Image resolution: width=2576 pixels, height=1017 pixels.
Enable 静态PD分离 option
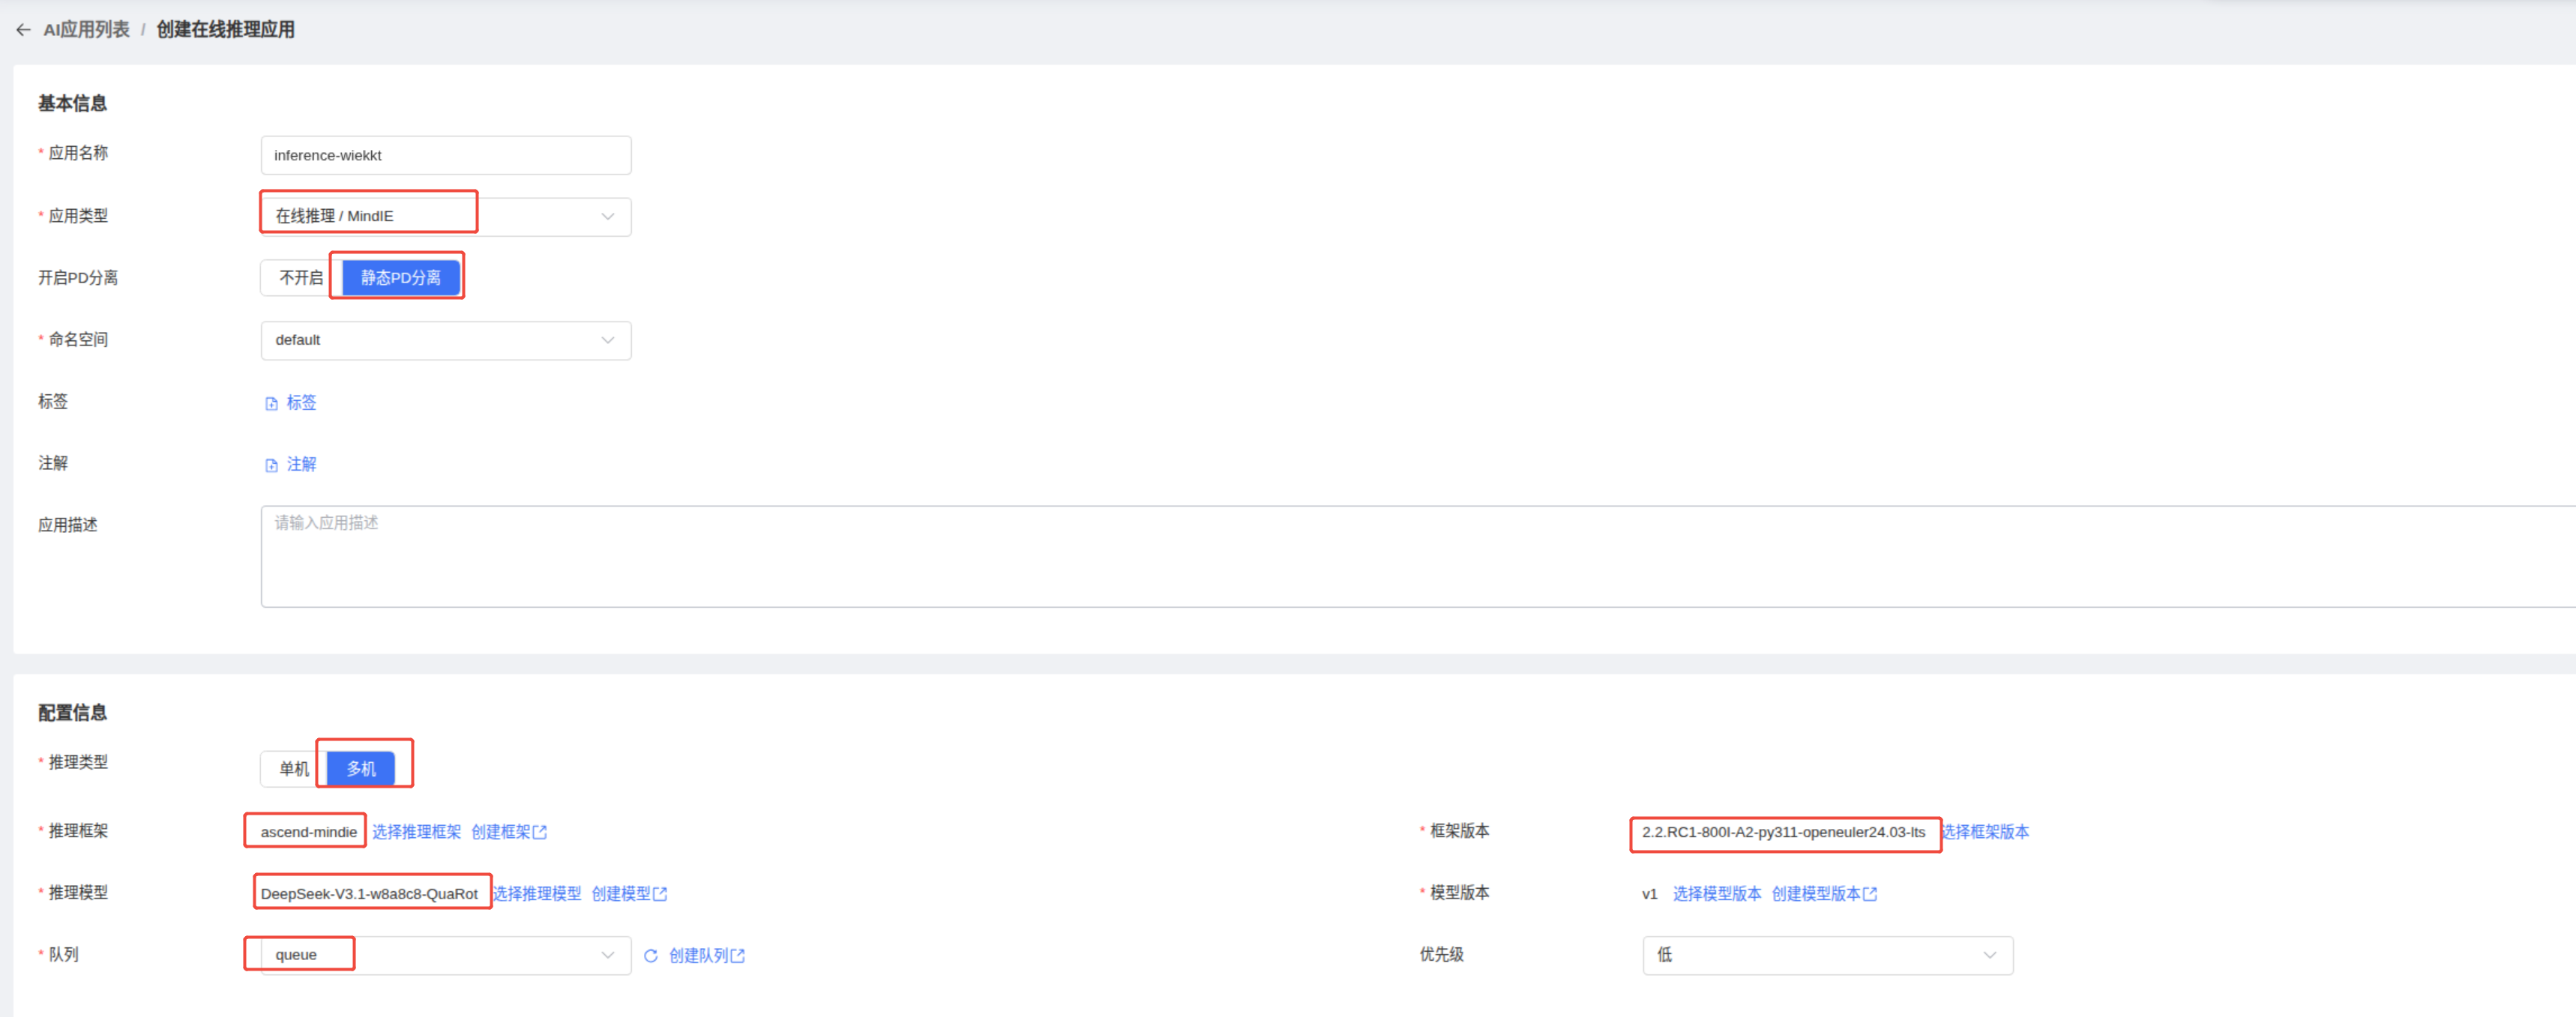[401, 278]
